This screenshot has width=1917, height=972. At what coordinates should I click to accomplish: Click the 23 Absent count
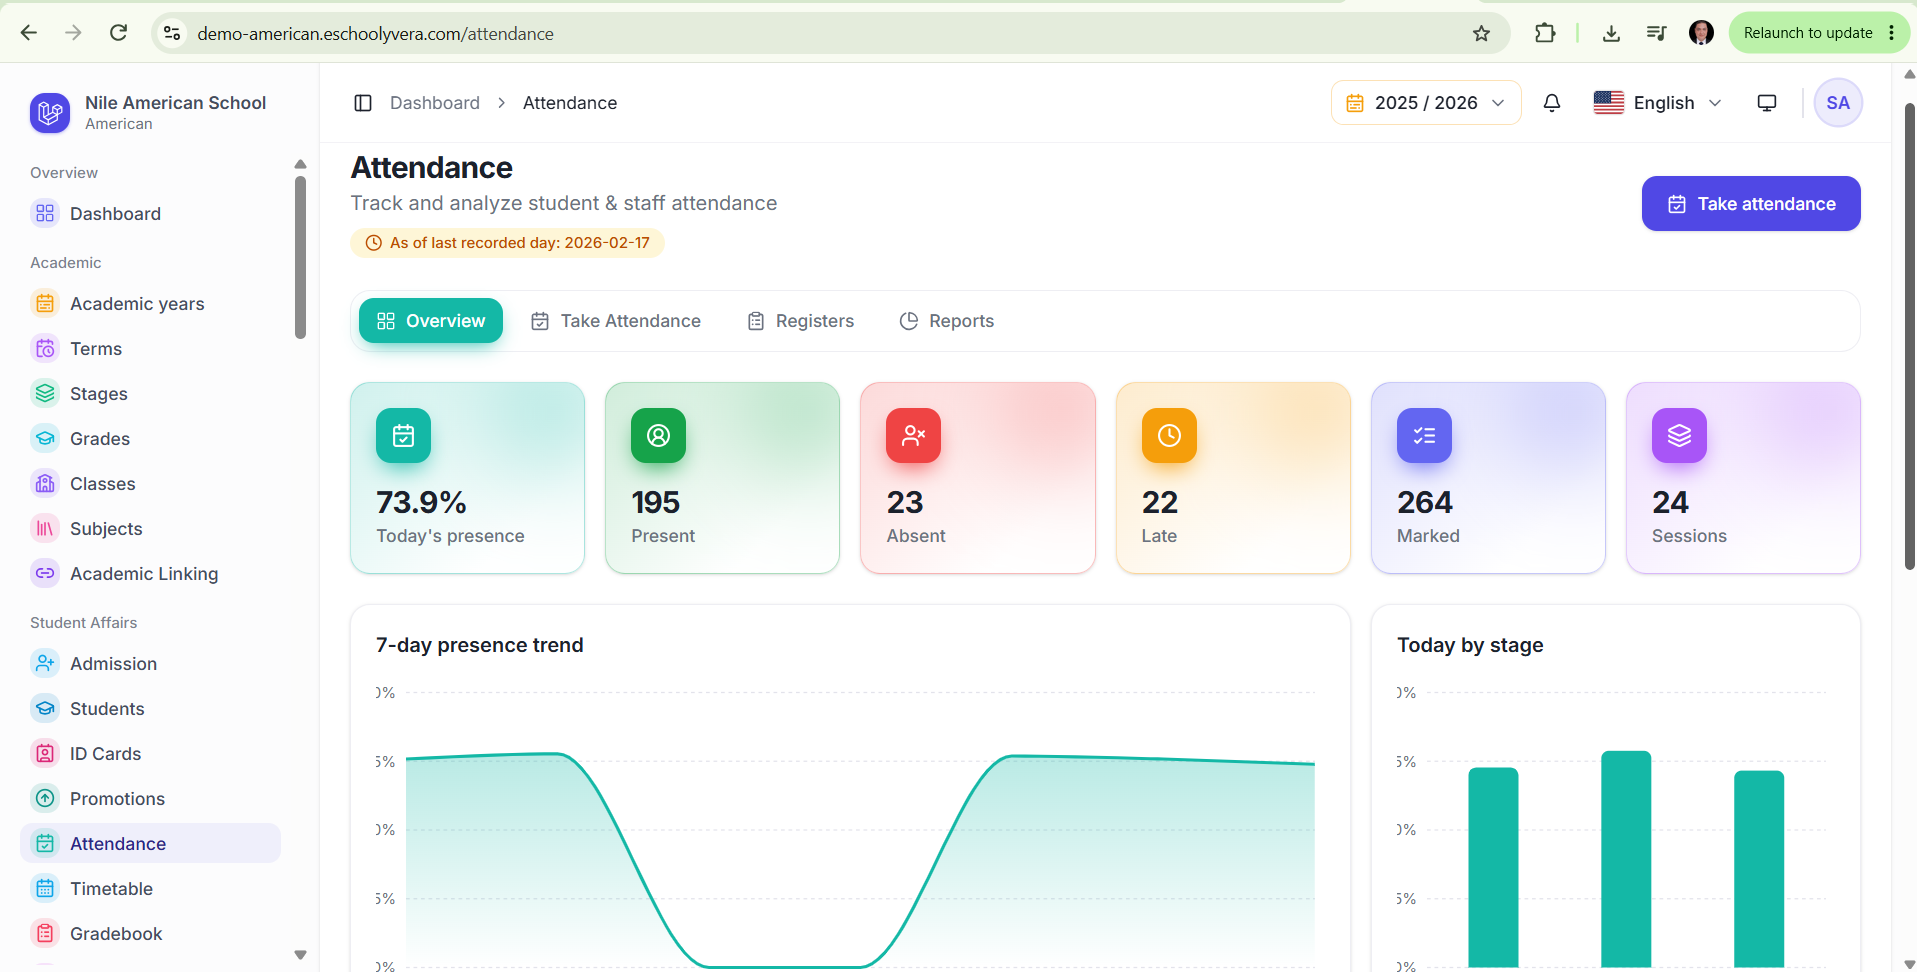pos(905,502)
